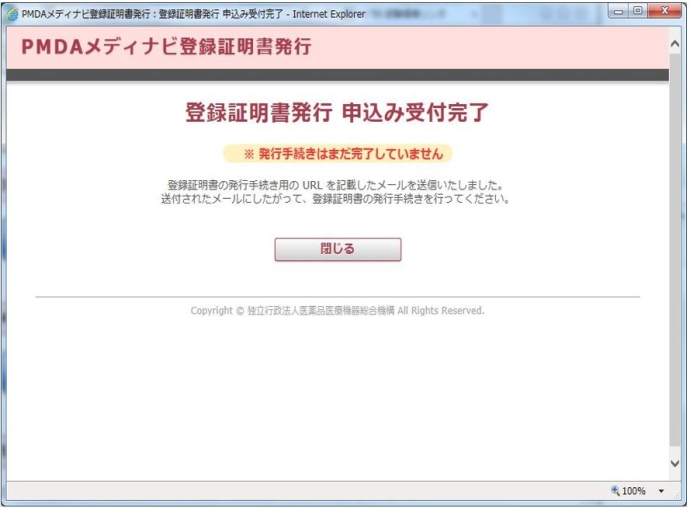
Task: Click the line starting 登録証明書の発行手続き用の URL
Action: coord(335,185)
